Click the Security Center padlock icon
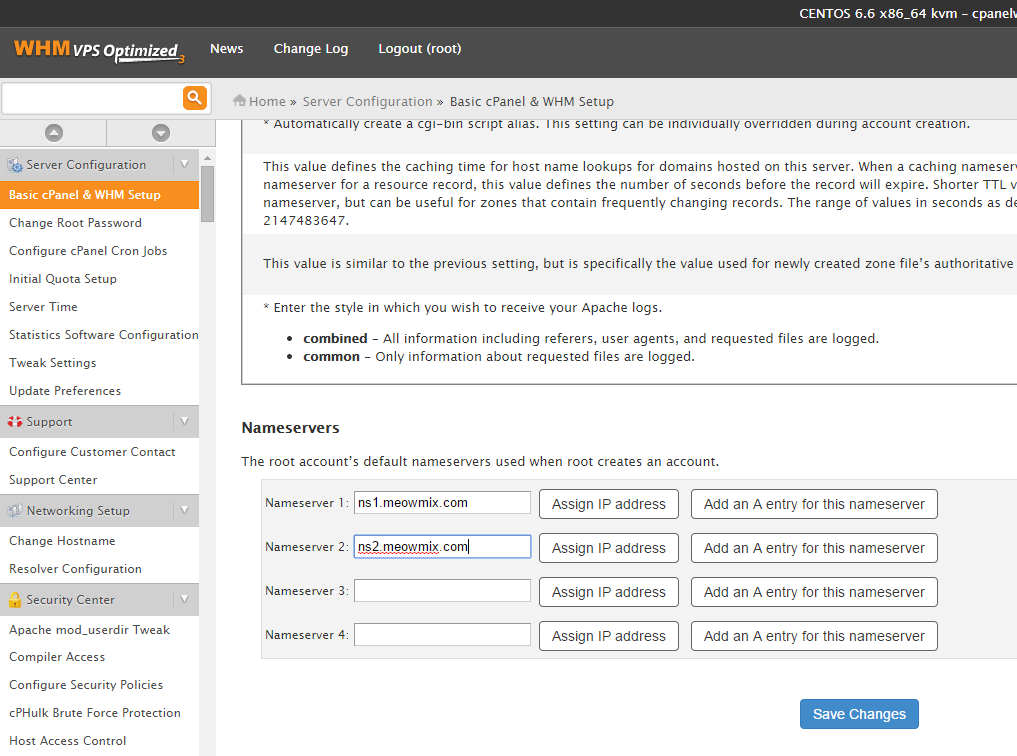 tap(15, 600)
